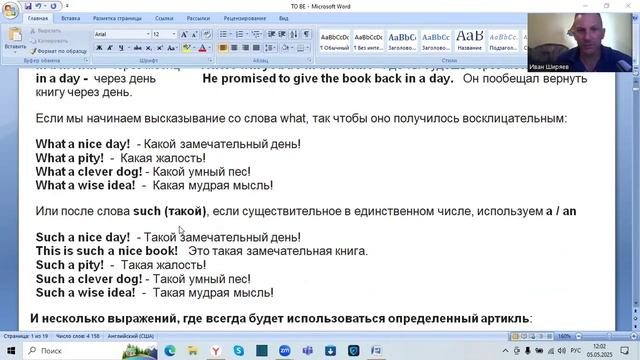The height and width of the screenshot is (360, 640).
Task: Sort text with the A-Z sort icon
Action: [294, 34]
